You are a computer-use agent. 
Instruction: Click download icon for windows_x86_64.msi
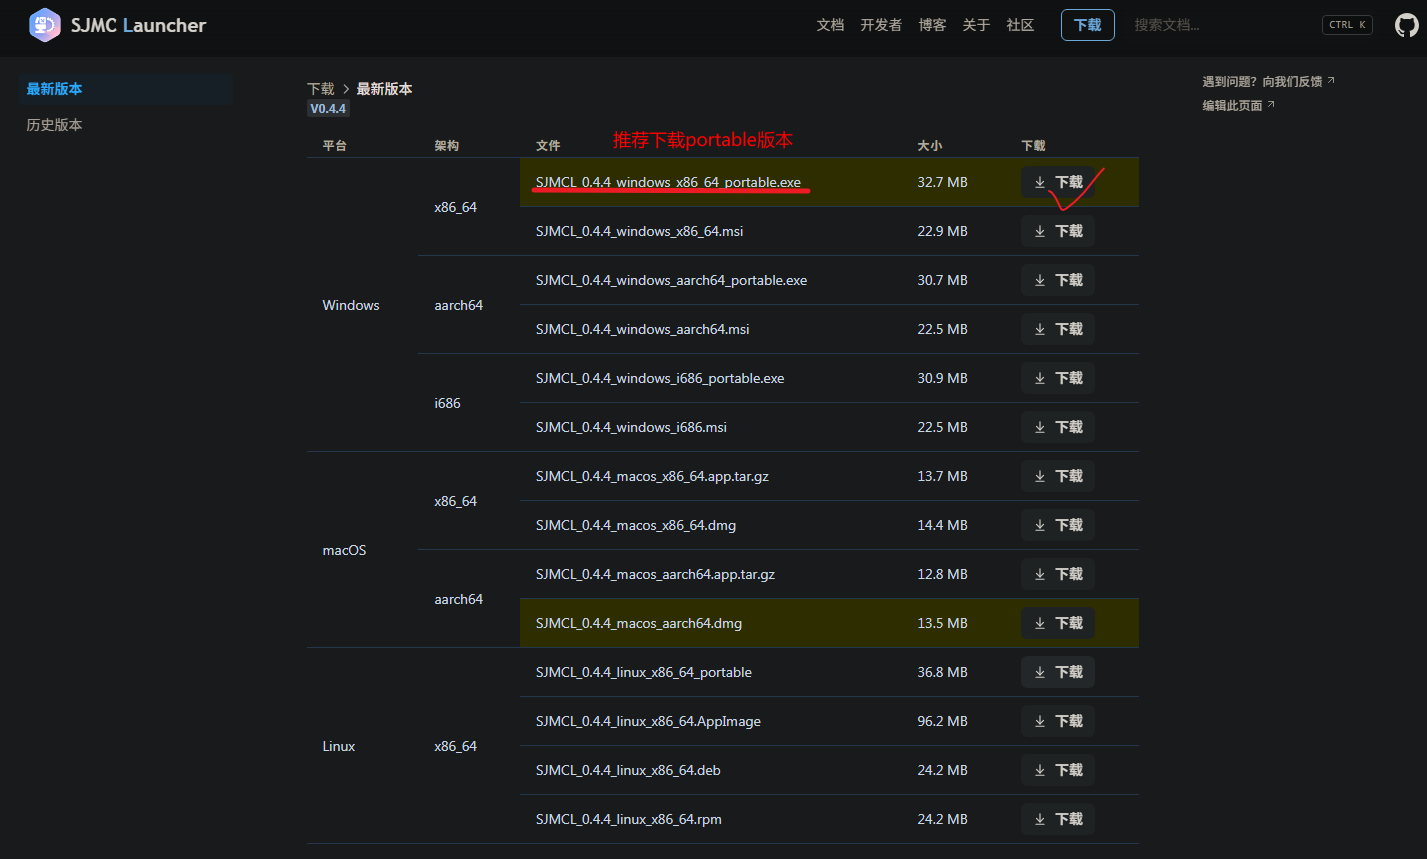[1040, 231]
